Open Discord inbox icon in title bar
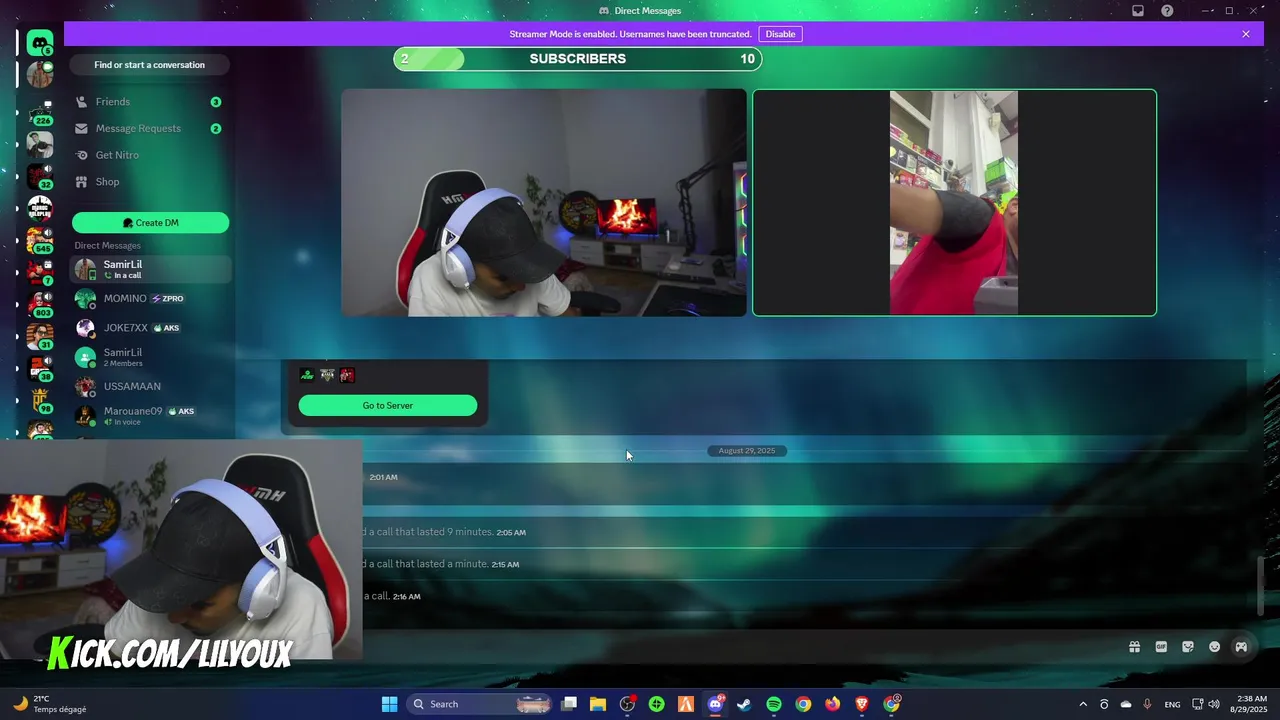The image size is (1280, 720). [x=1138, y=11]
